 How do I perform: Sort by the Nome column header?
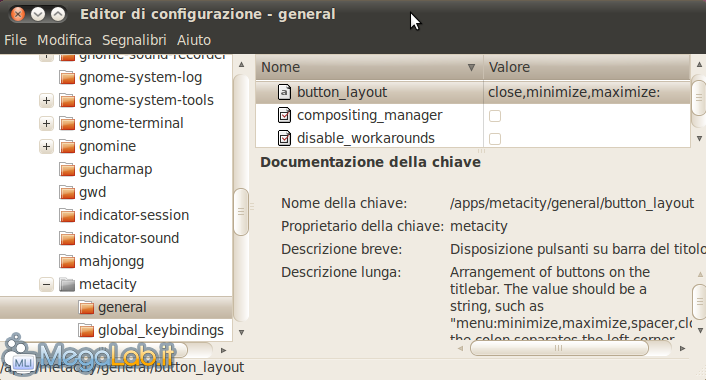[x=369, y=68]
